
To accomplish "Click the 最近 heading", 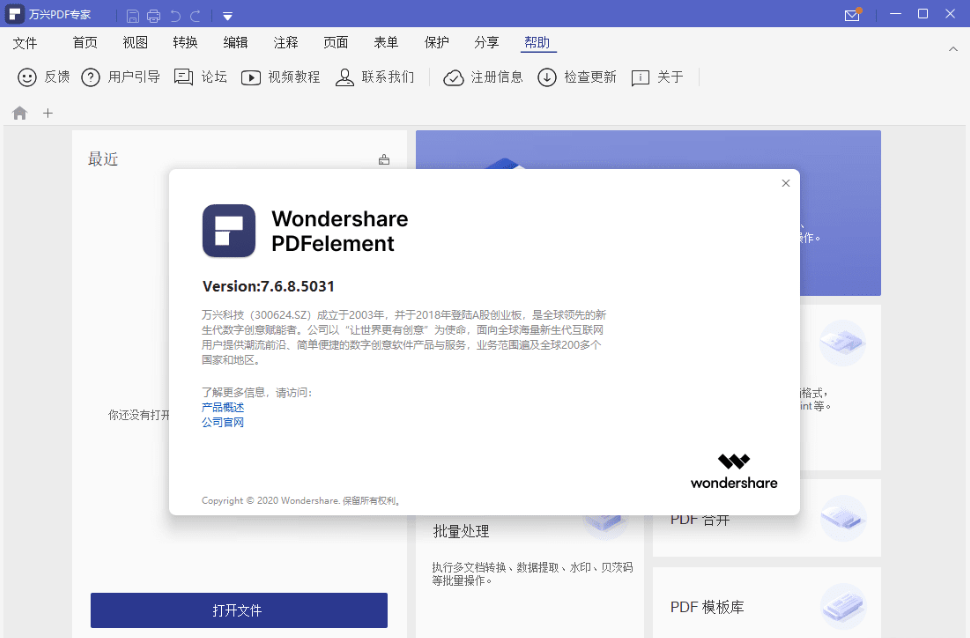I will click(x=103, y=159).
